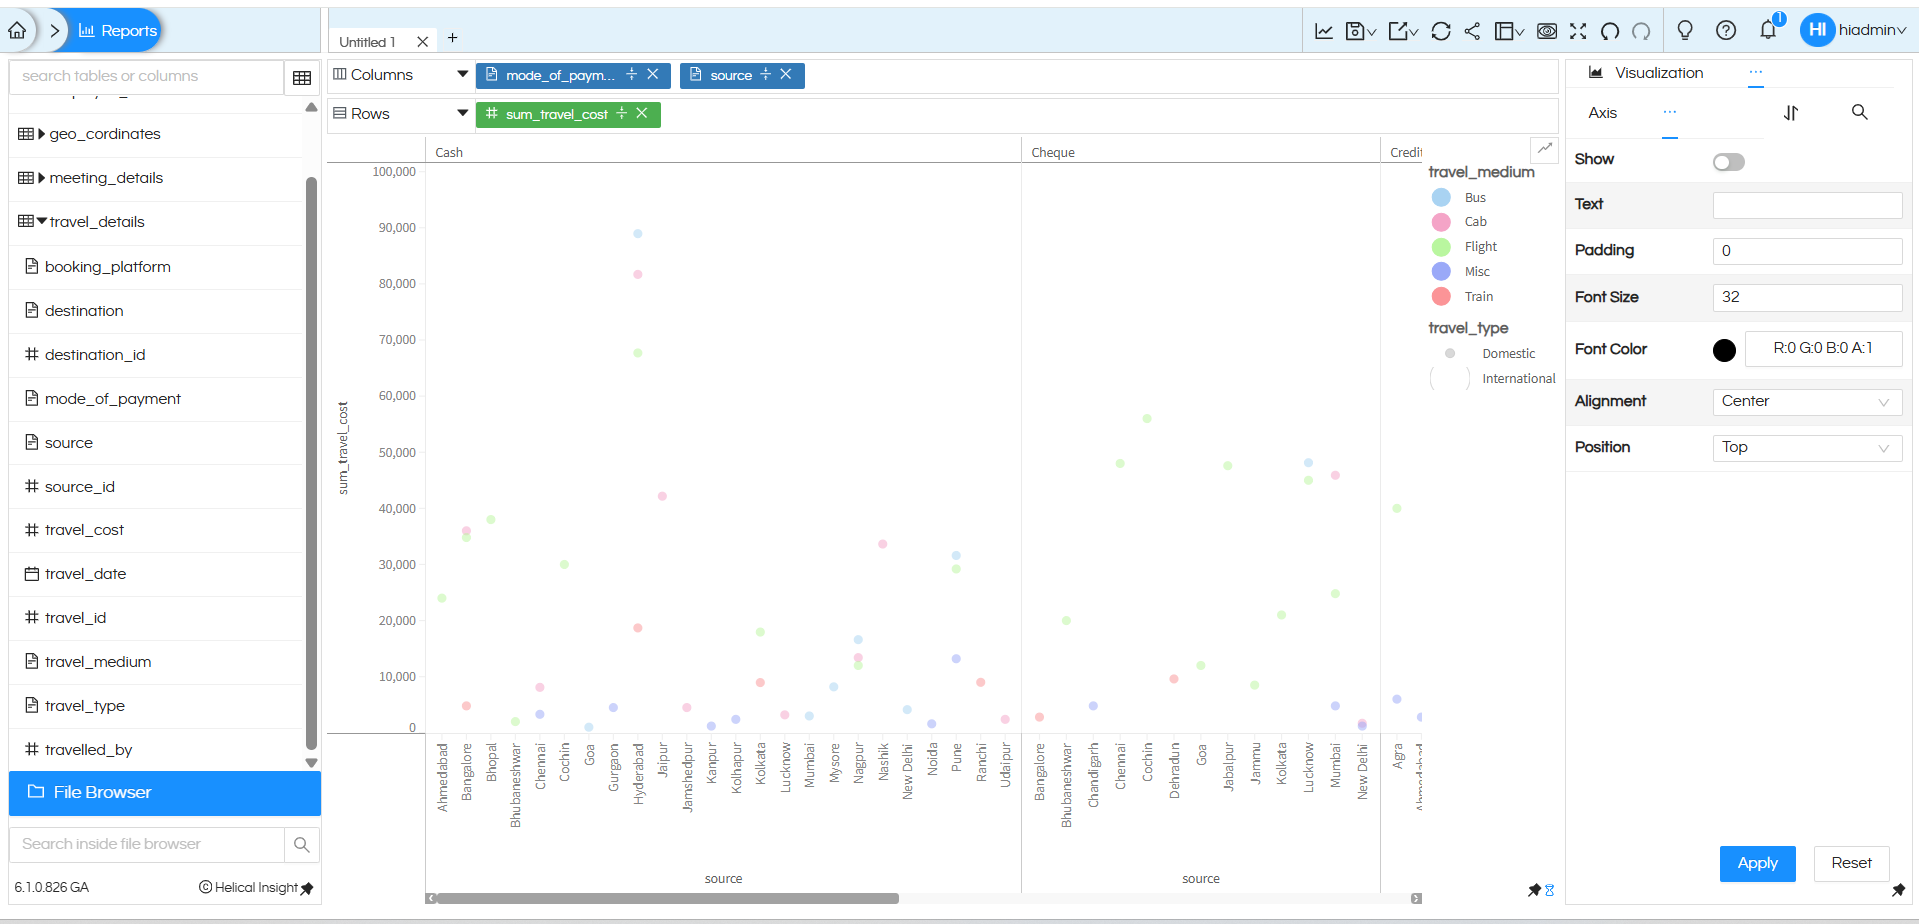
Task: Click the undo arrow icon
Action: [1610, 31]
